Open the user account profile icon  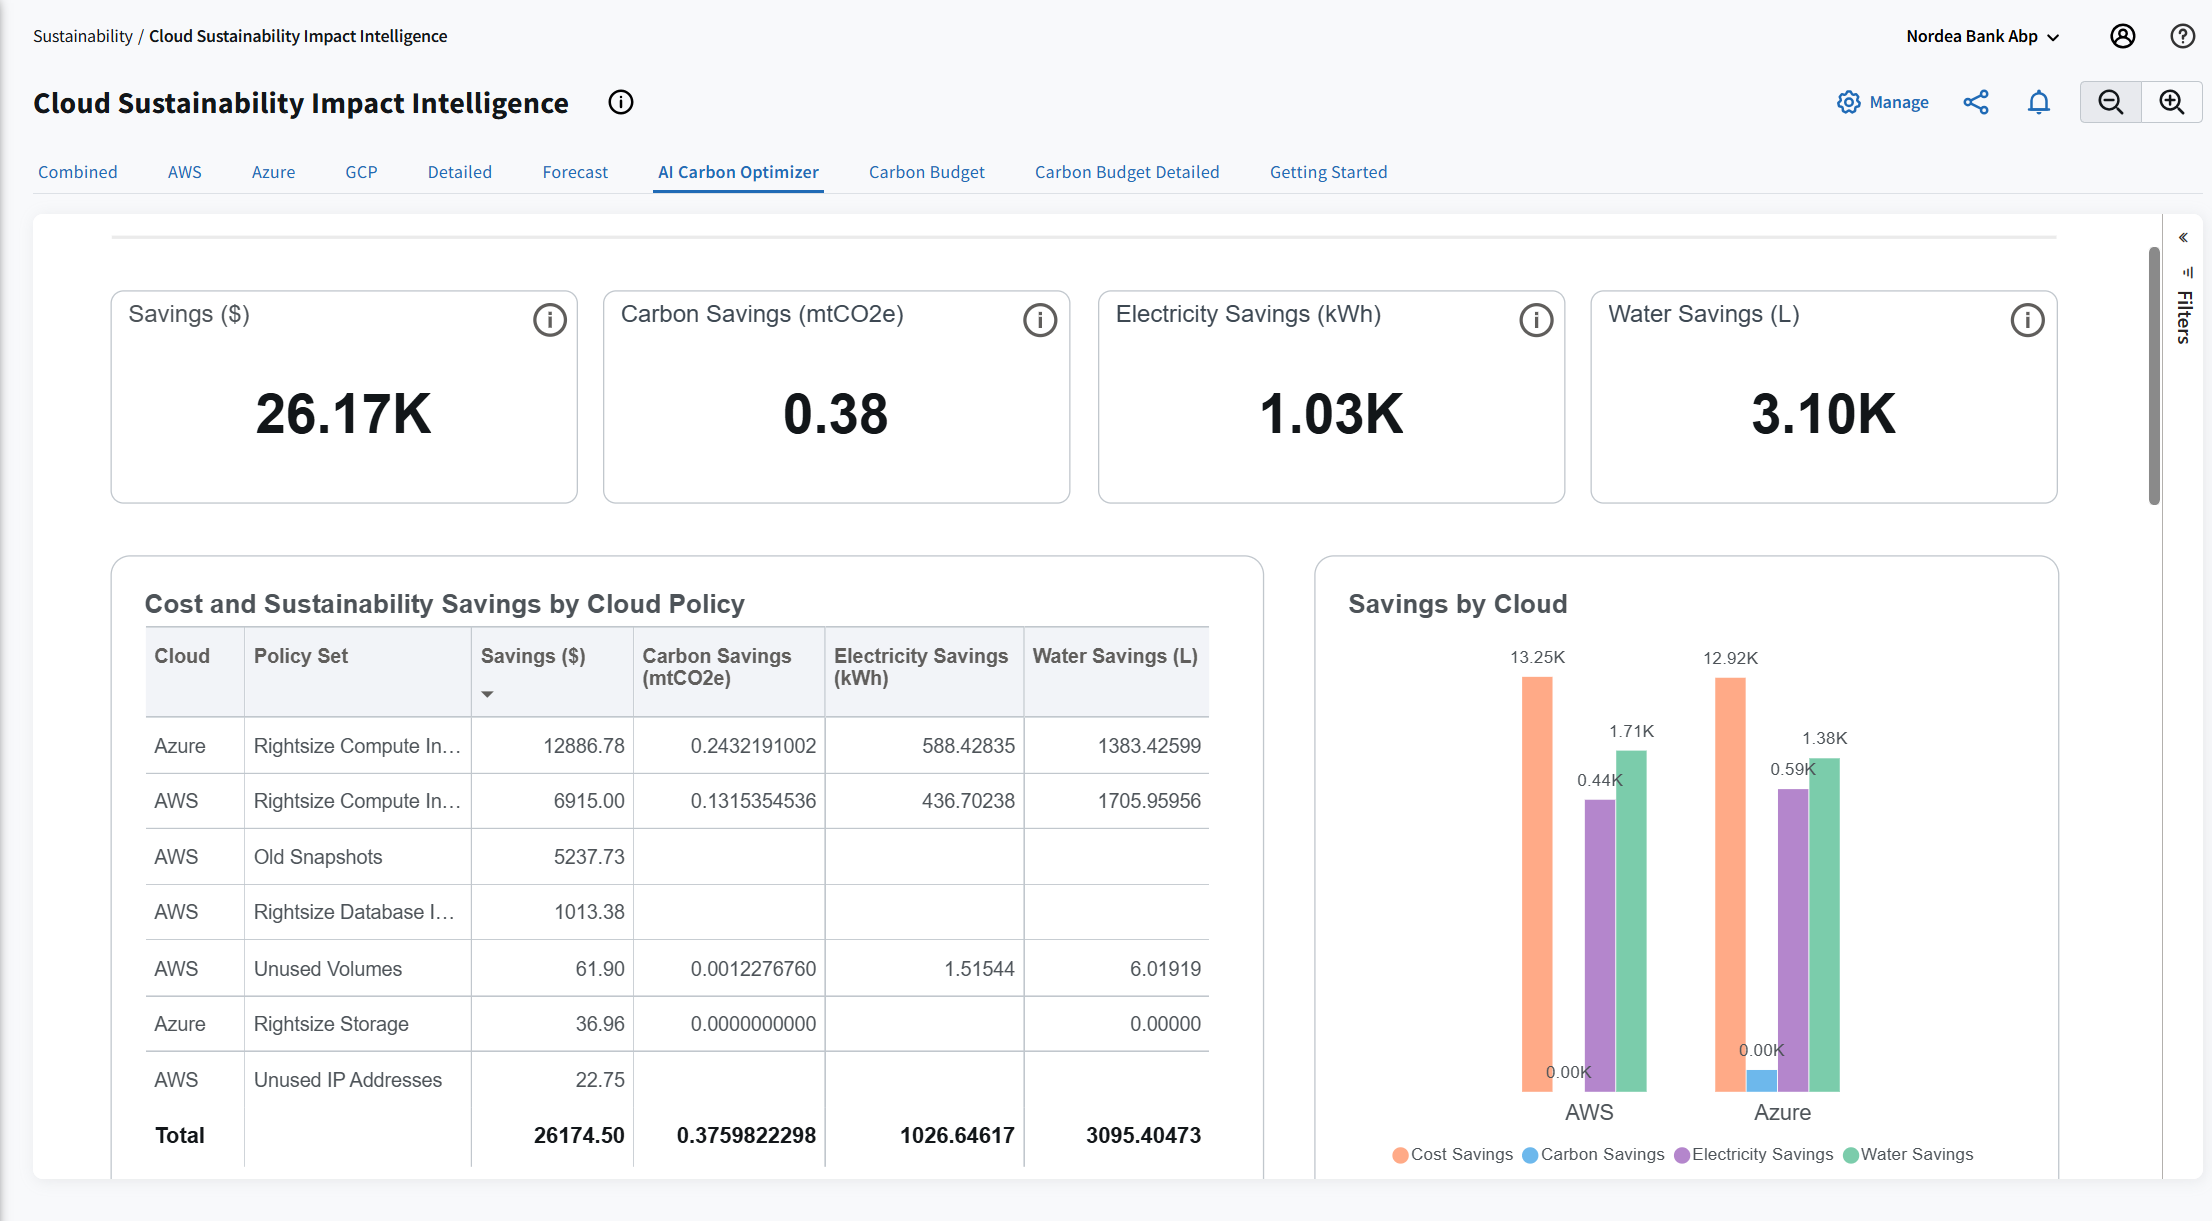[x=2122, y=36]
